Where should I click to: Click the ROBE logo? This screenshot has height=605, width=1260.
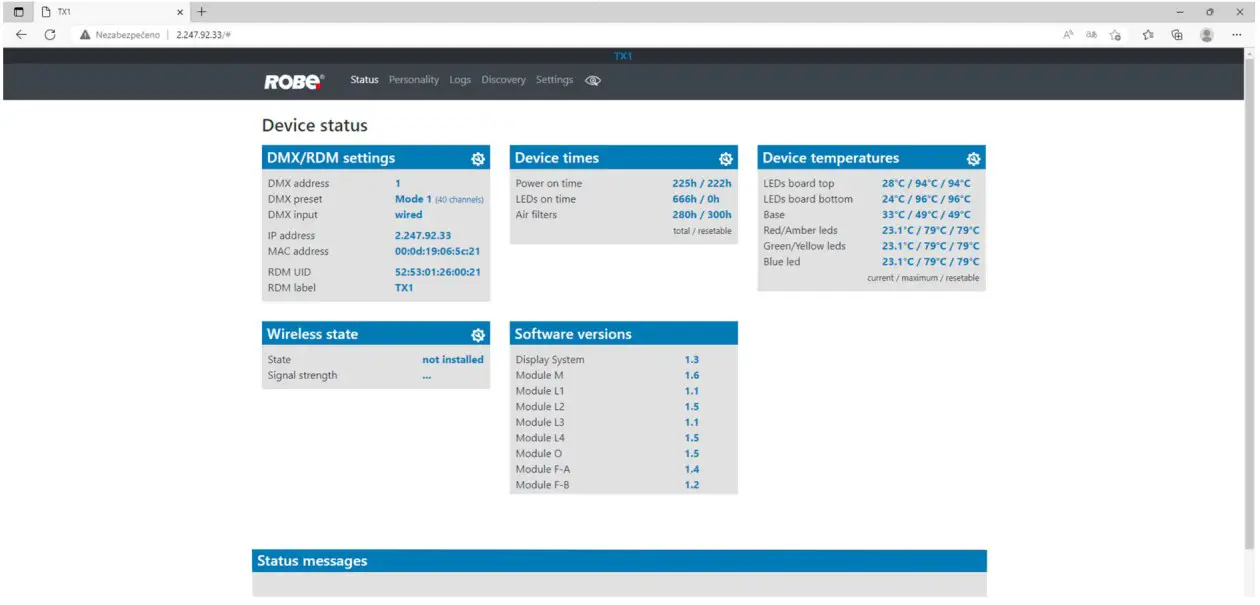(293, 81)
